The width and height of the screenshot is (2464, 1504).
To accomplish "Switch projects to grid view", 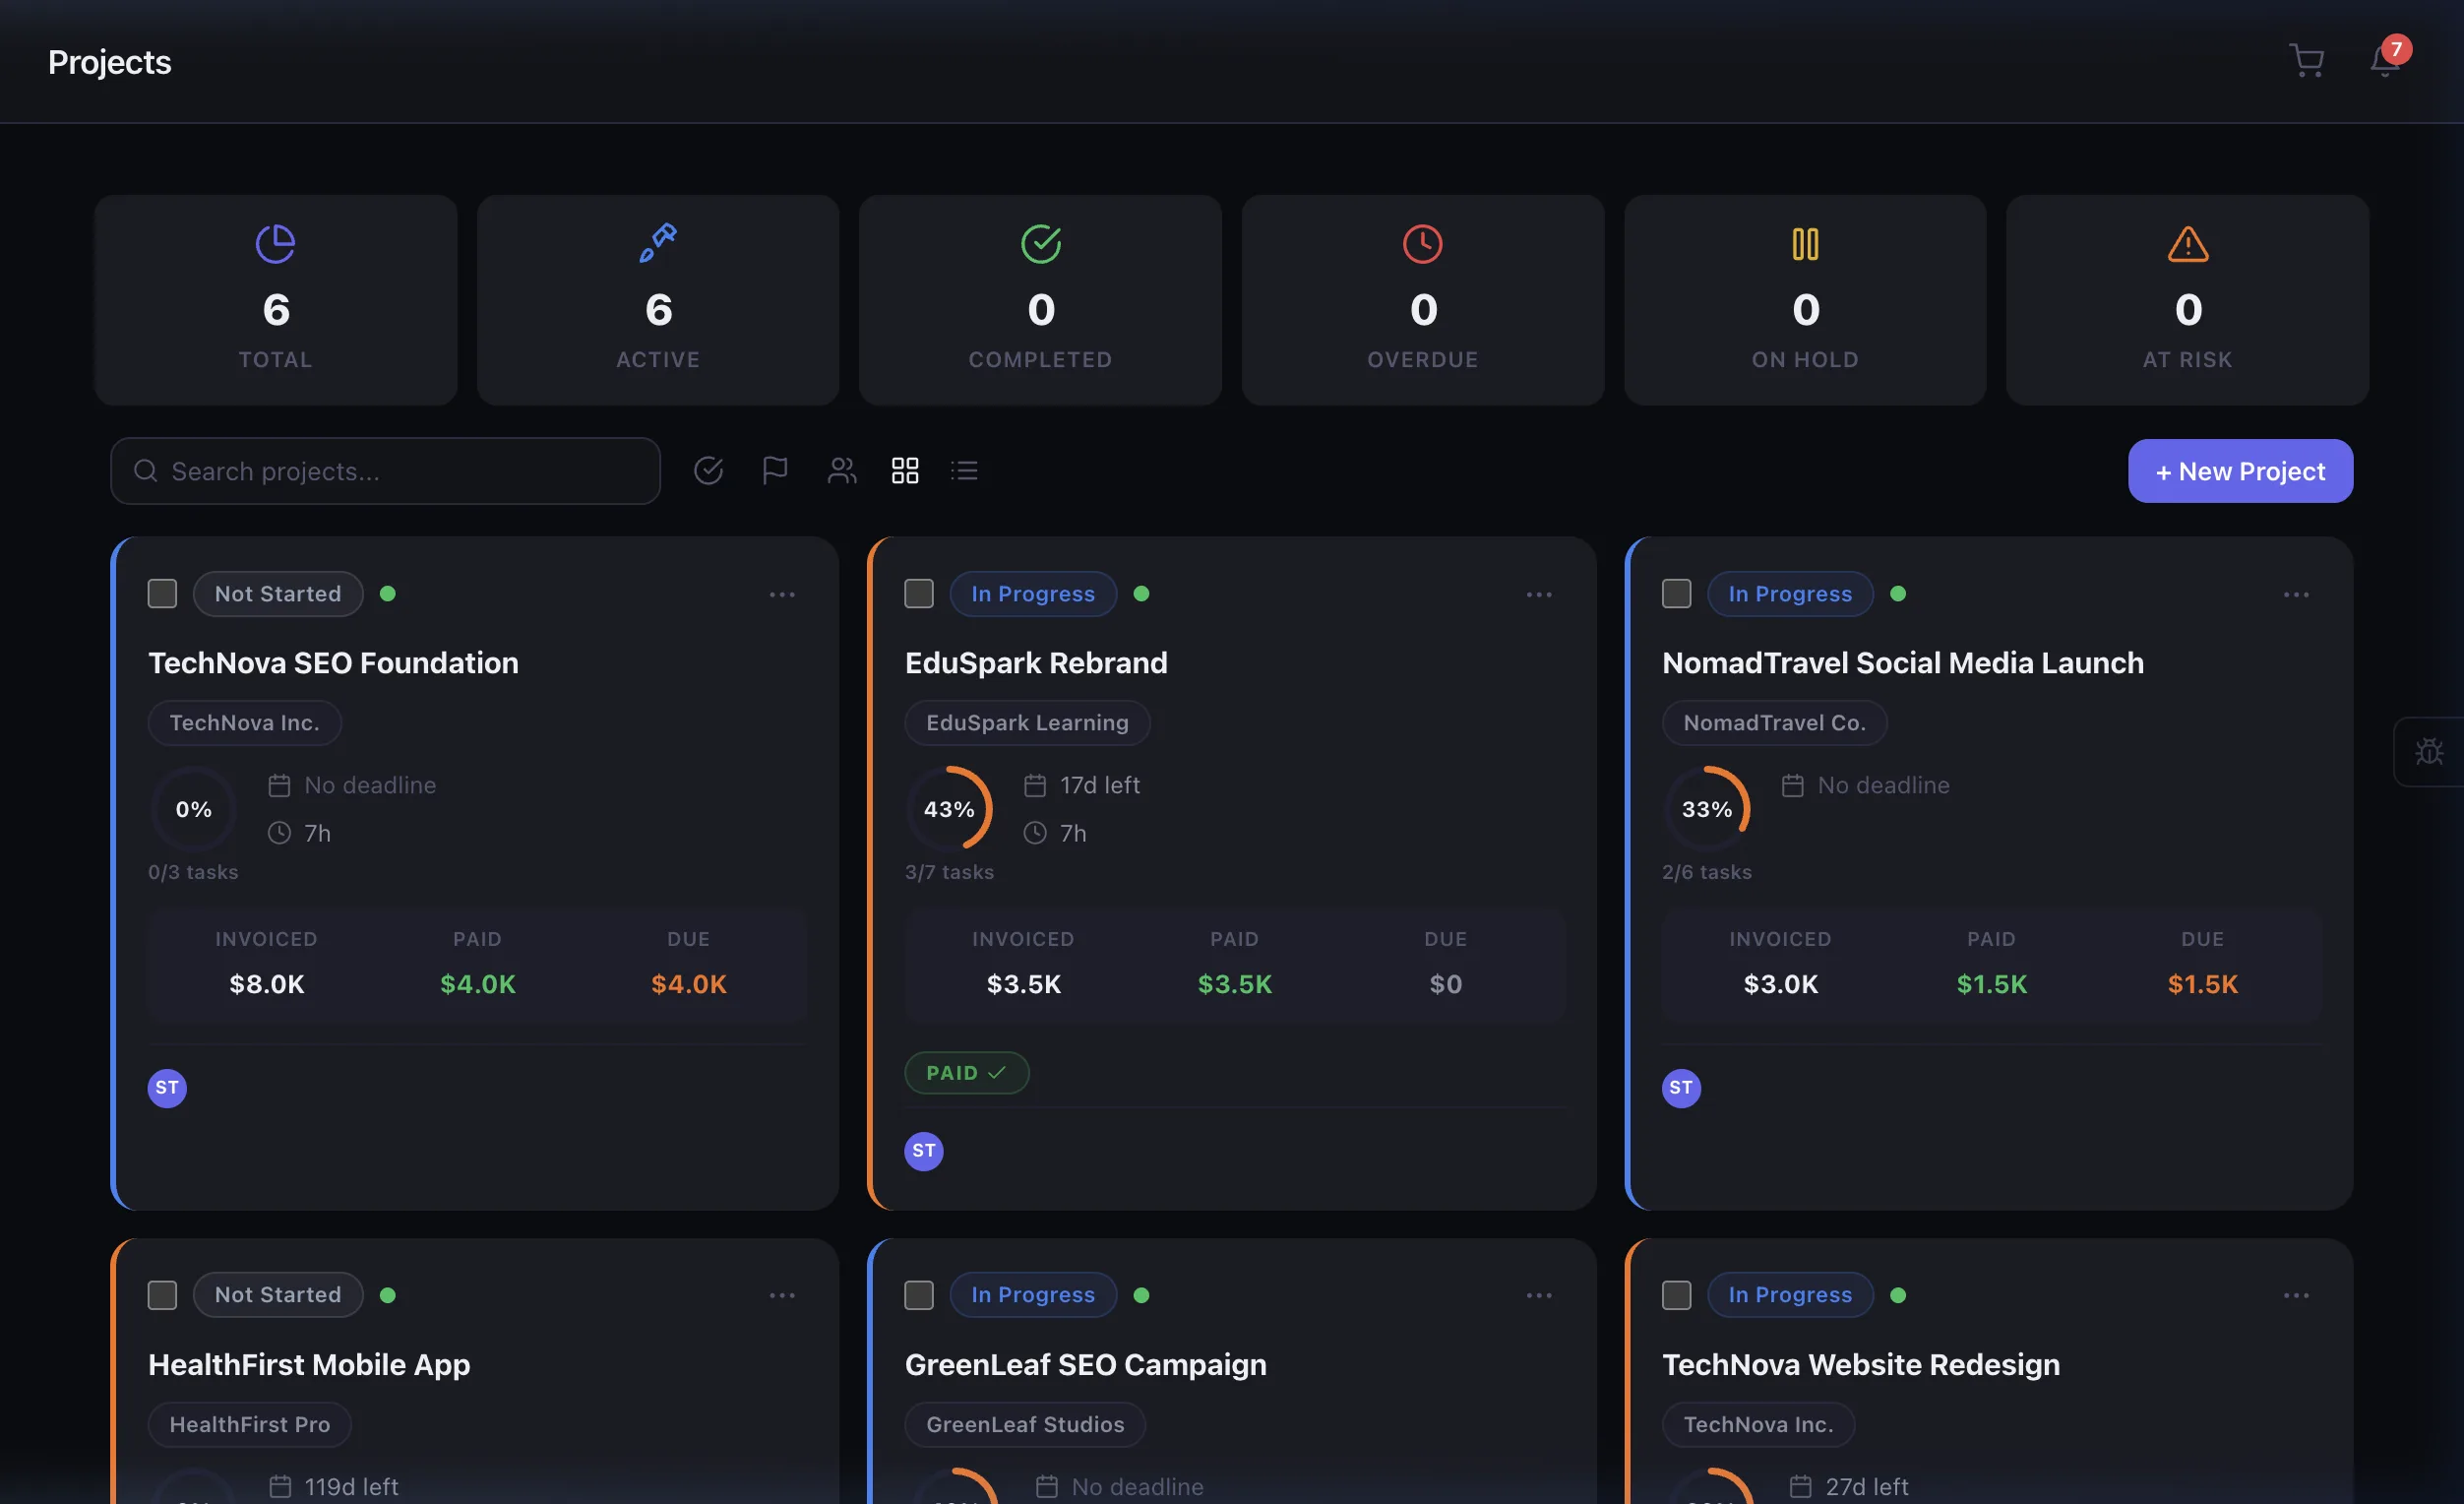I will coord(905,470).
